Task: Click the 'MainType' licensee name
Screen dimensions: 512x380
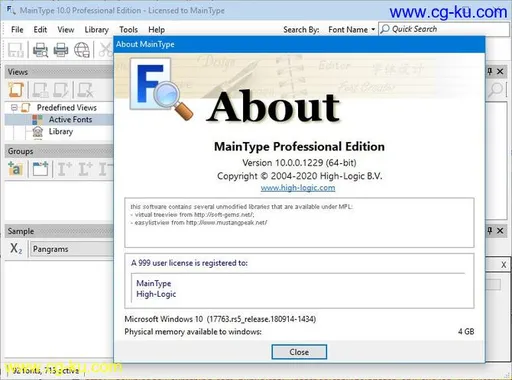Action: pyautogui.click(x=154, y=283)
